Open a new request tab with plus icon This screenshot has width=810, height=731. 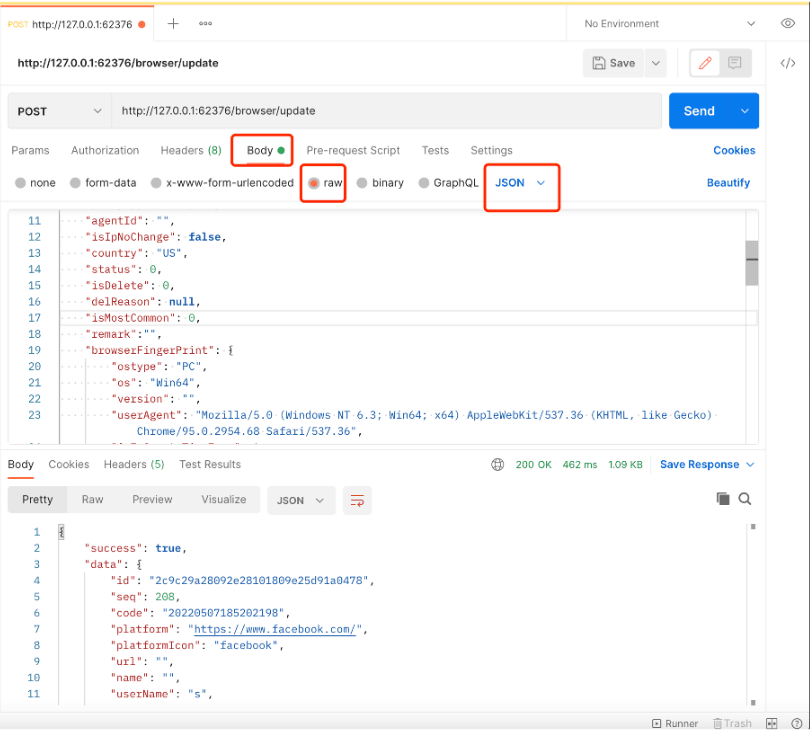173,24
